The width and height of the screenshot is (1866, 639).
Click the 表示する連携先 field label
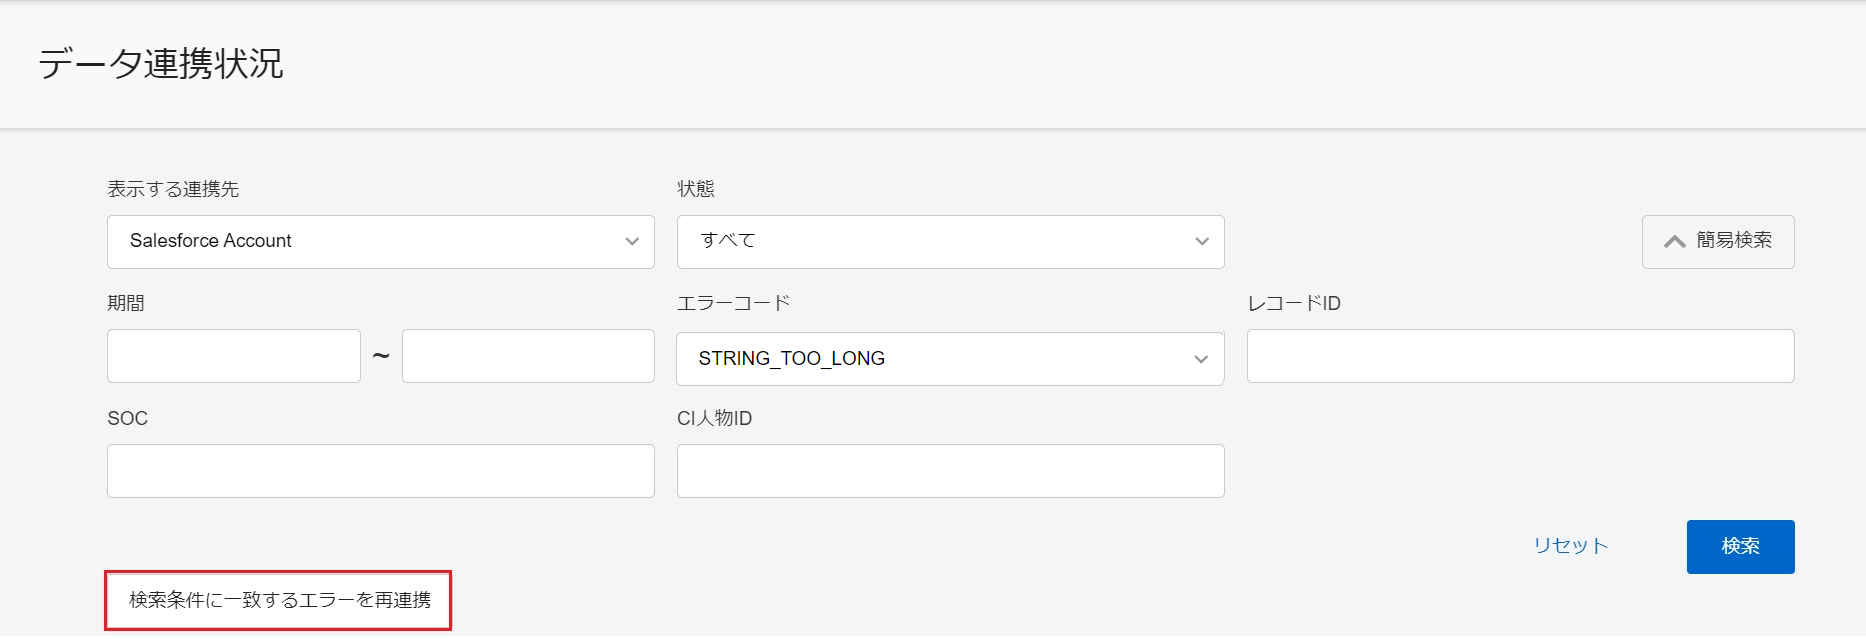(x=173, y=189)
